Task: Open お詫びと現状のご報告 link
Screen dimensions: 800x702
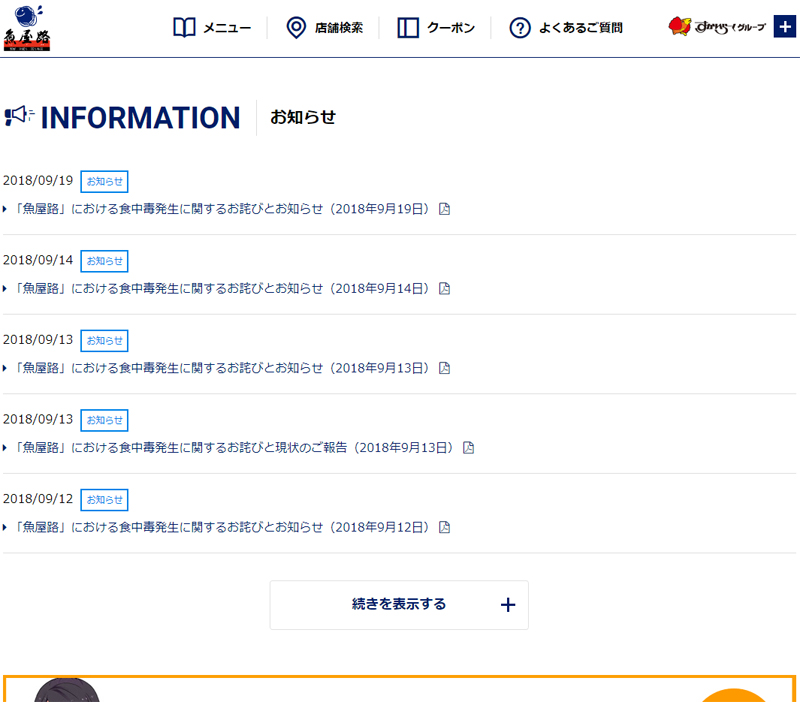Action: (x=234, y=448)
